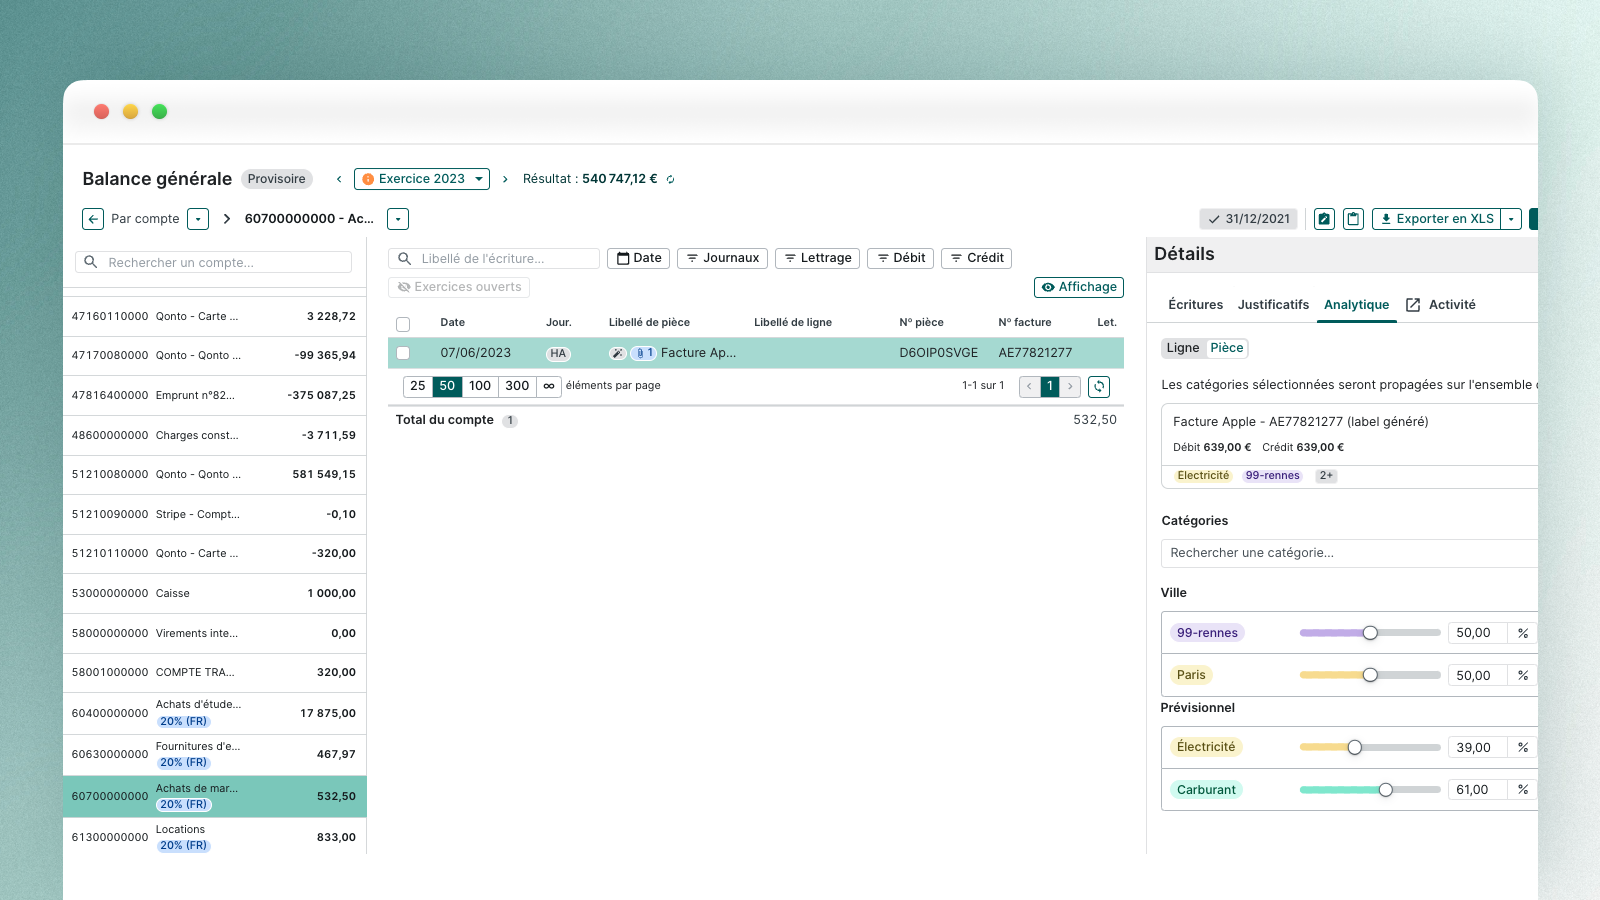Click the Rechercher un compte search field
The height and width of the screenshot is (900, 1600).
coord(214,262)
